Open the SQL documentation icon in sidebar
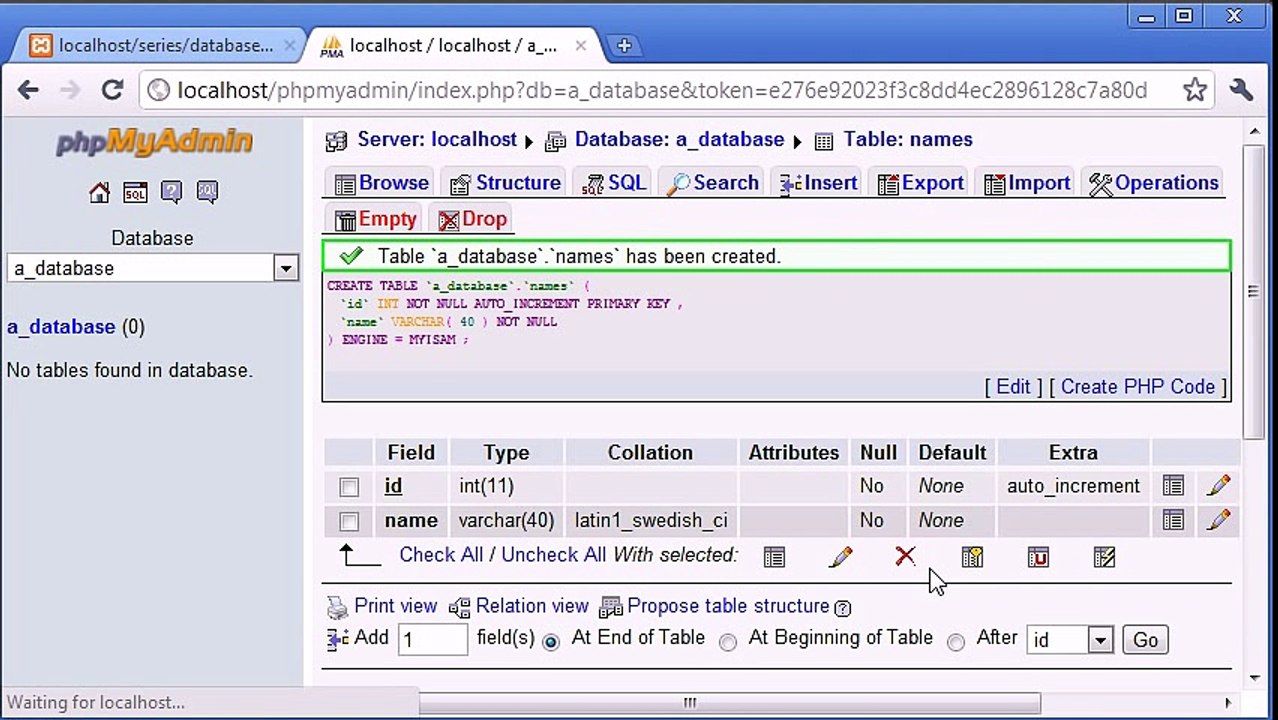The width and height of the screenshot is (1278, 720). (x=207, y=192)
